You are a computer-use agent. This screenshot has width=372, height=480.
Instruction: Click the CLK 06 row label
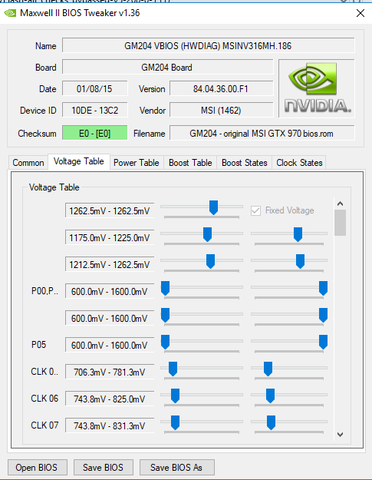(44, 399)
